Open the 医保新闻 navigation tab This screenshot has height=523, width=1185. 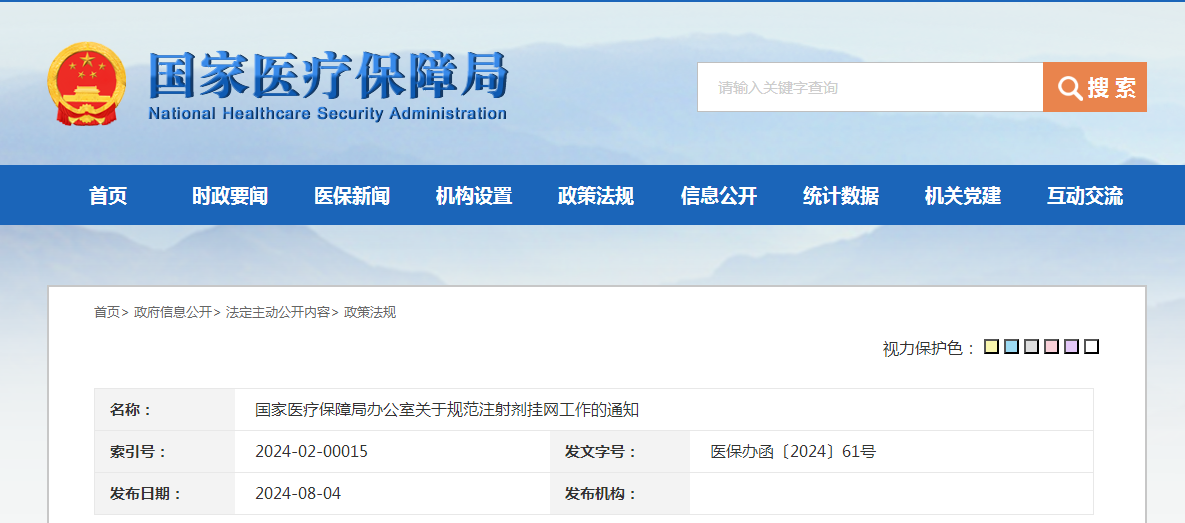[x=352, y=197]
